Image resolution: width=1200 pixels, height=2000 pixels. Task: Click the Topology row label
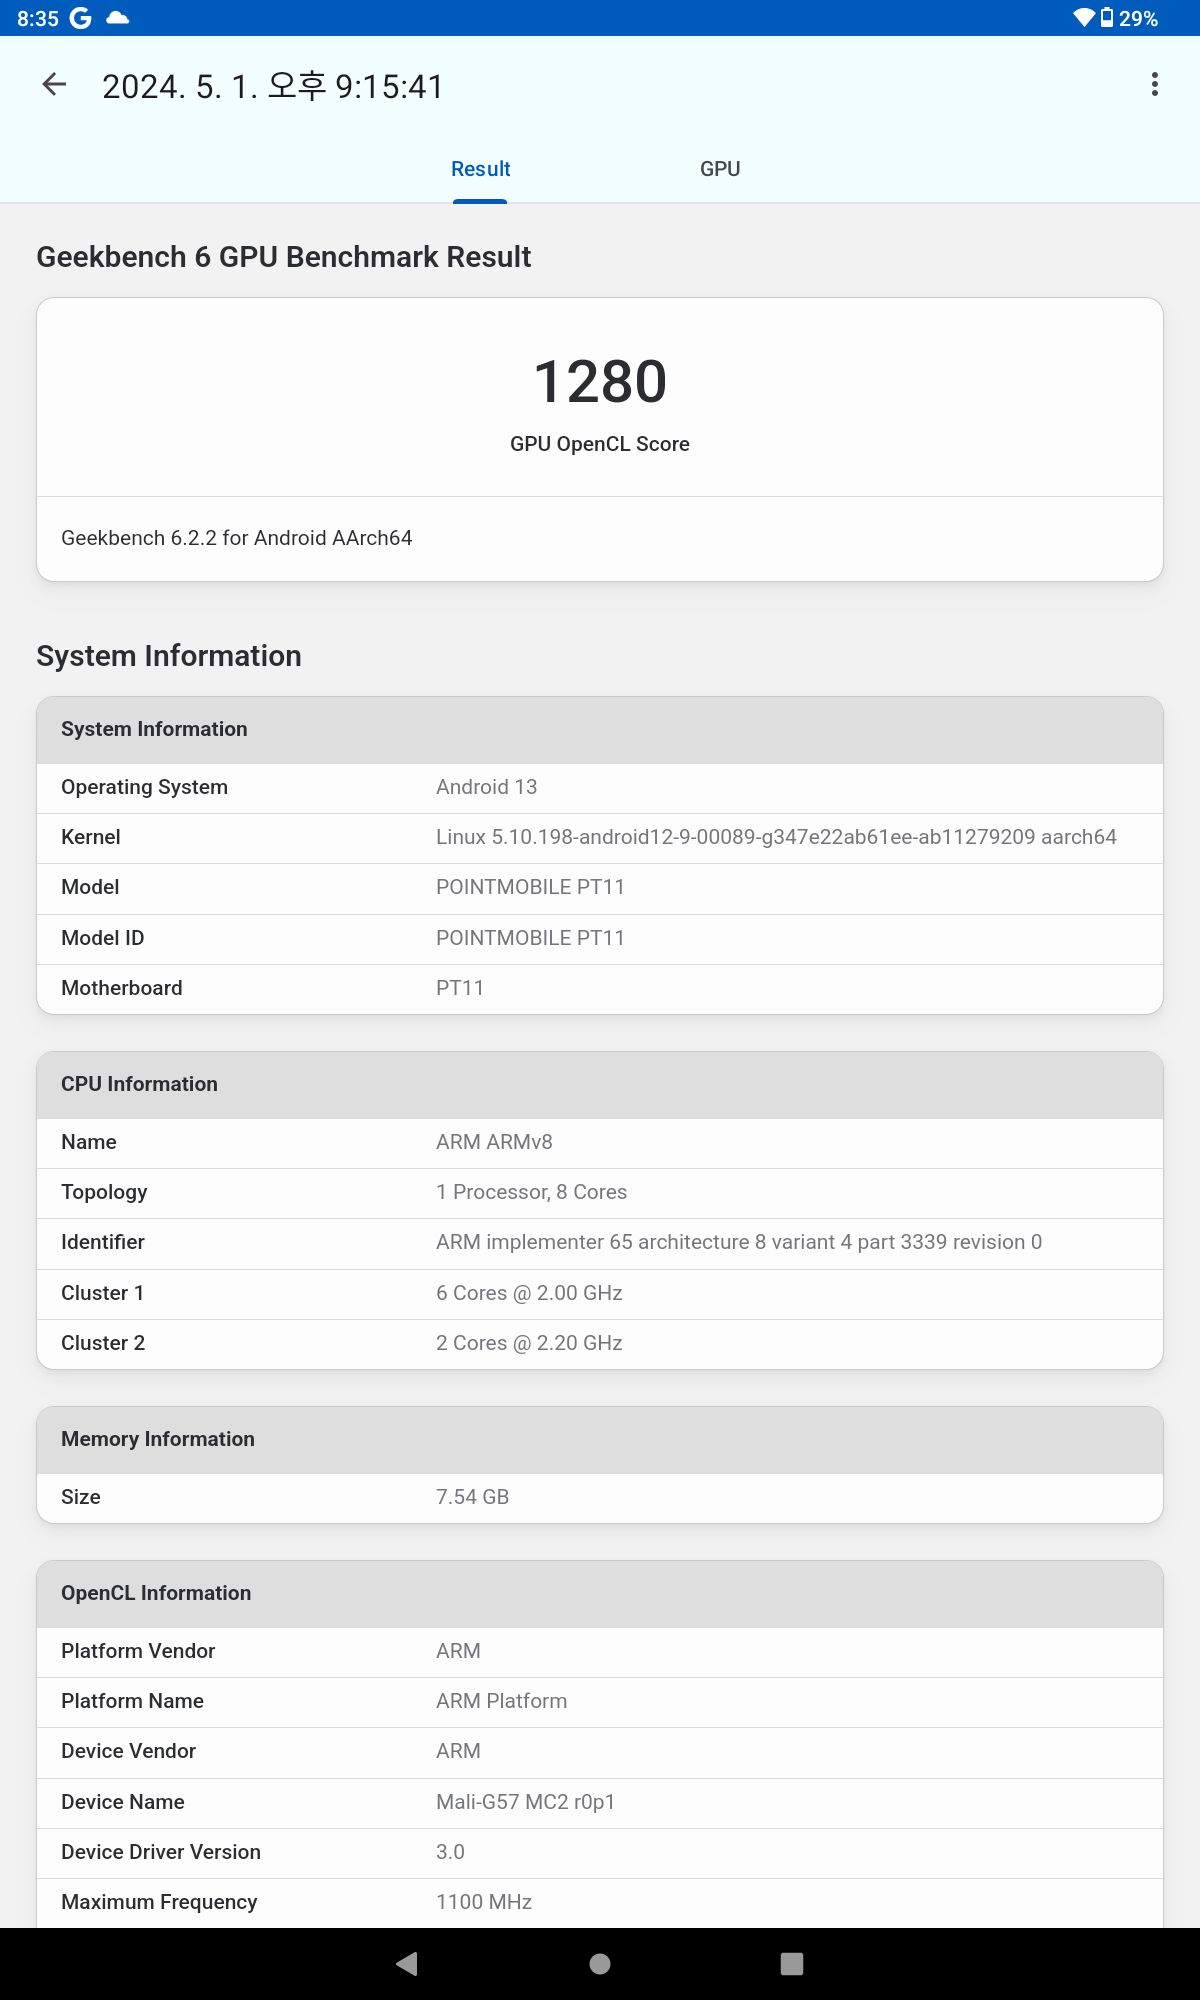[104, 1192]
